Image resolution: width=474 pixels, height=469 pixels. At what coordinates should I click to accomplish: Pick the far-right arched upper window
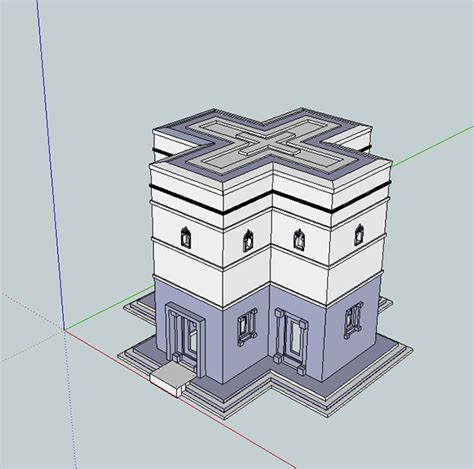(359, 235)
